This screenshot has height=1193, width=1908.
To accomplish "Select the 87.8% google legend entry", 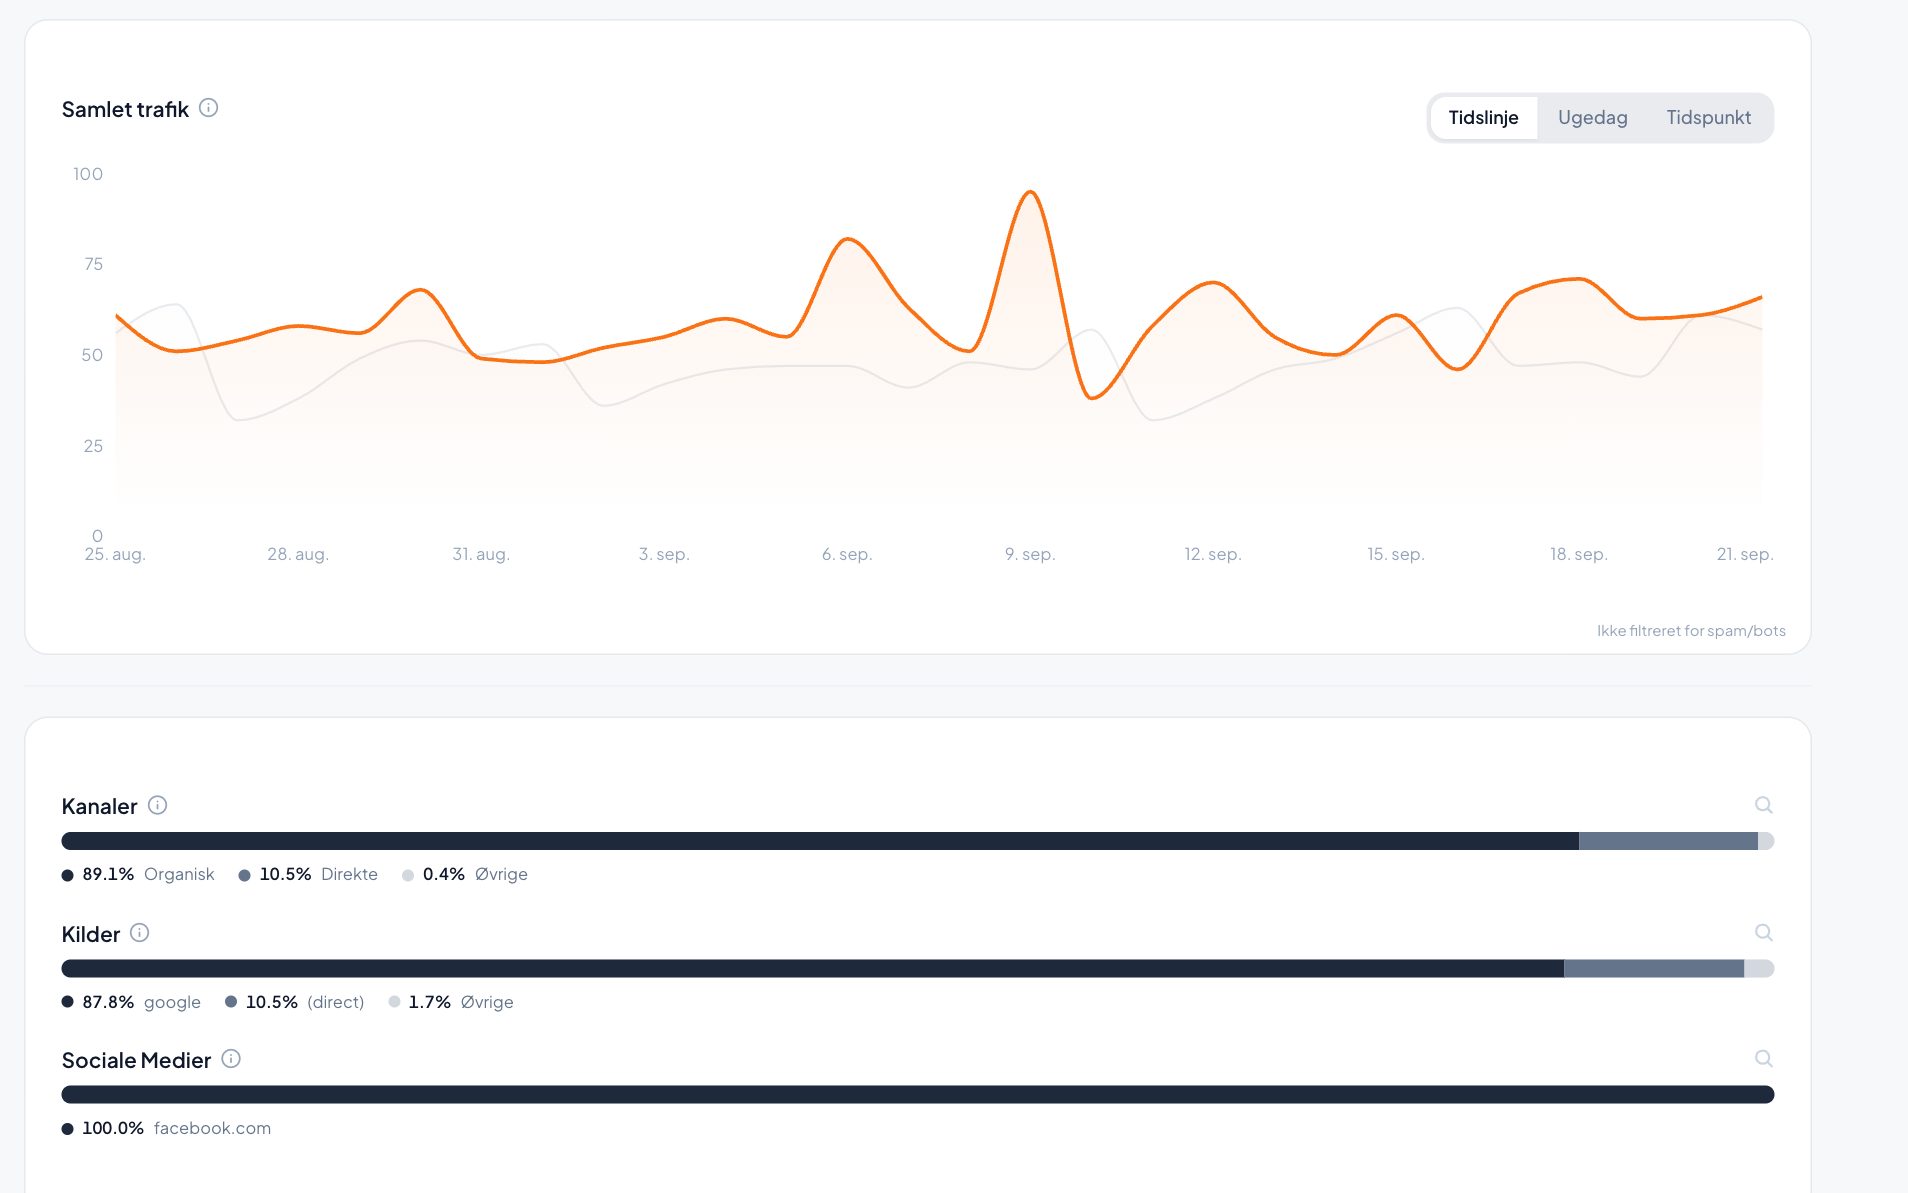I will click(131, 1002).
